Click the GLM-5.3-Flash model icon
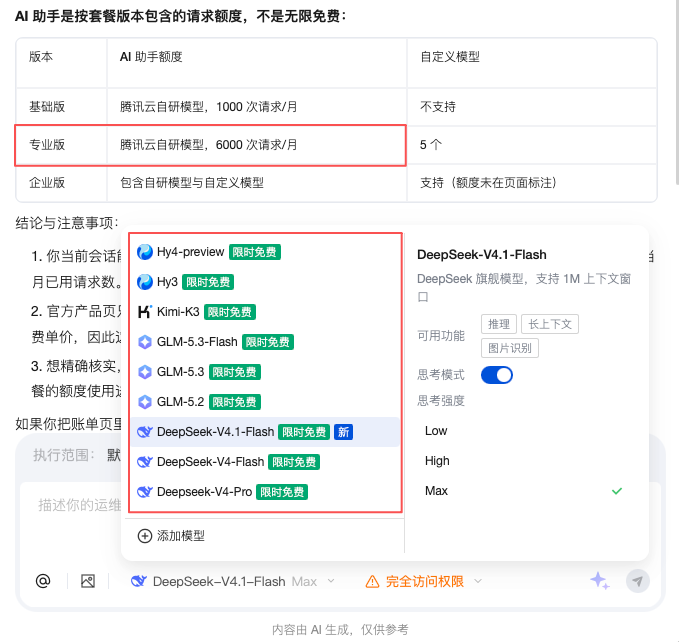This screenshot has width=679, height=642. (x=145, y=342)
